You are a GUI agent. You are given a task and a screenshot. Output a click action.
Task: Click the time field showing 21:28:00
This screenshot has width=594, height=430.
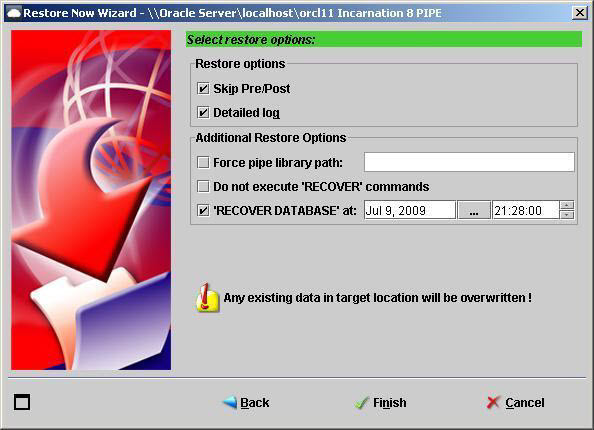pos(525,210)
